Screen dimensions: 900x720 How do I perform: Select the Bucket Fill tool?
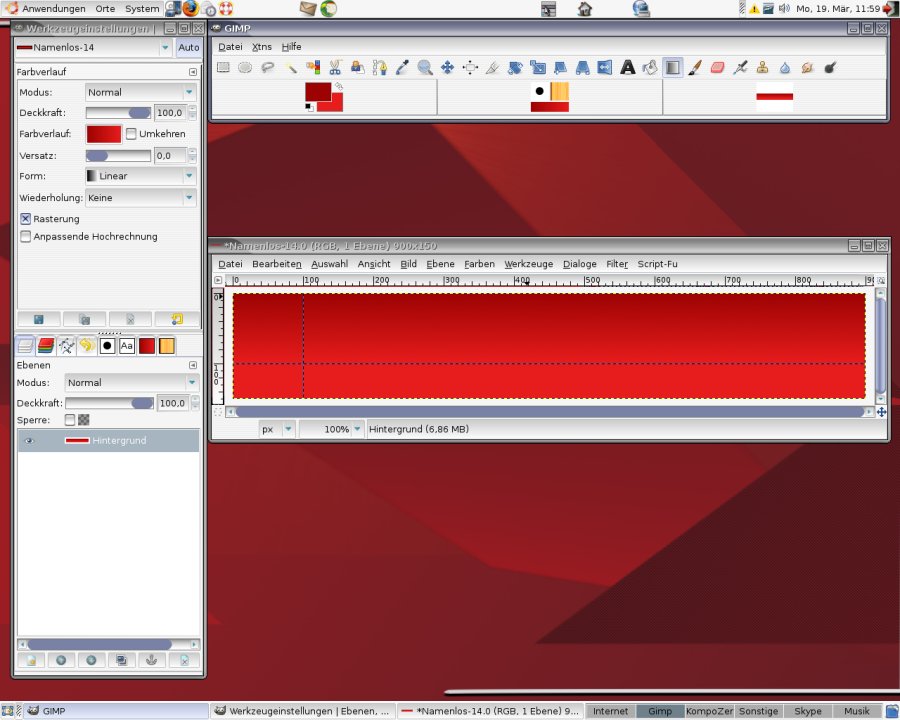coord(650,68)
